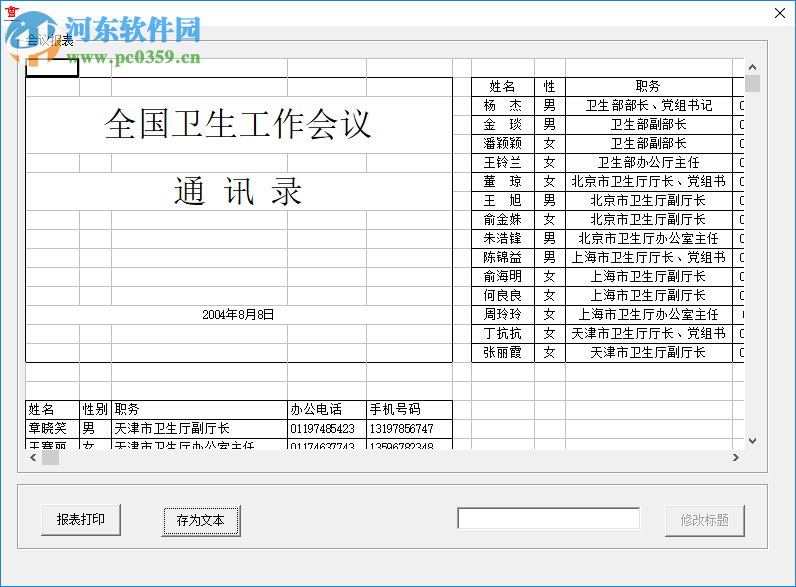796x587 pixels.
Task: Select the cell 卫生部办公厅主任
Action: click(649, 162)
